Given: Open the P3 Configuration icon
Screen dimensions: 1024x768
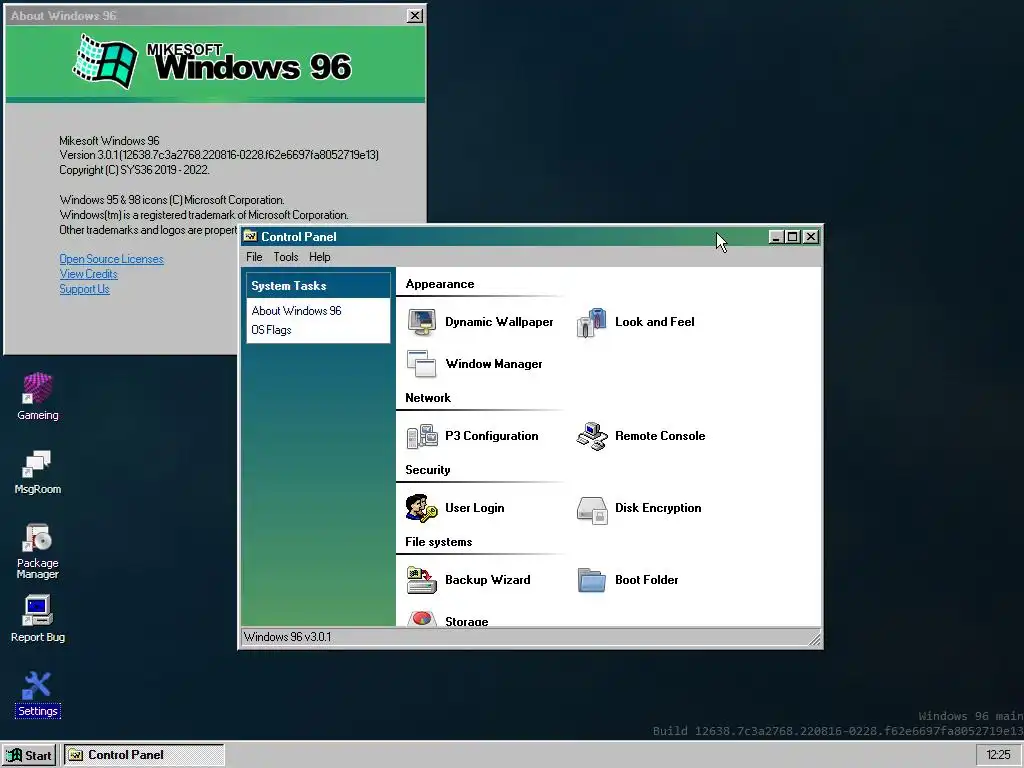Looking at the screenshot, I should tap(422, 436).
